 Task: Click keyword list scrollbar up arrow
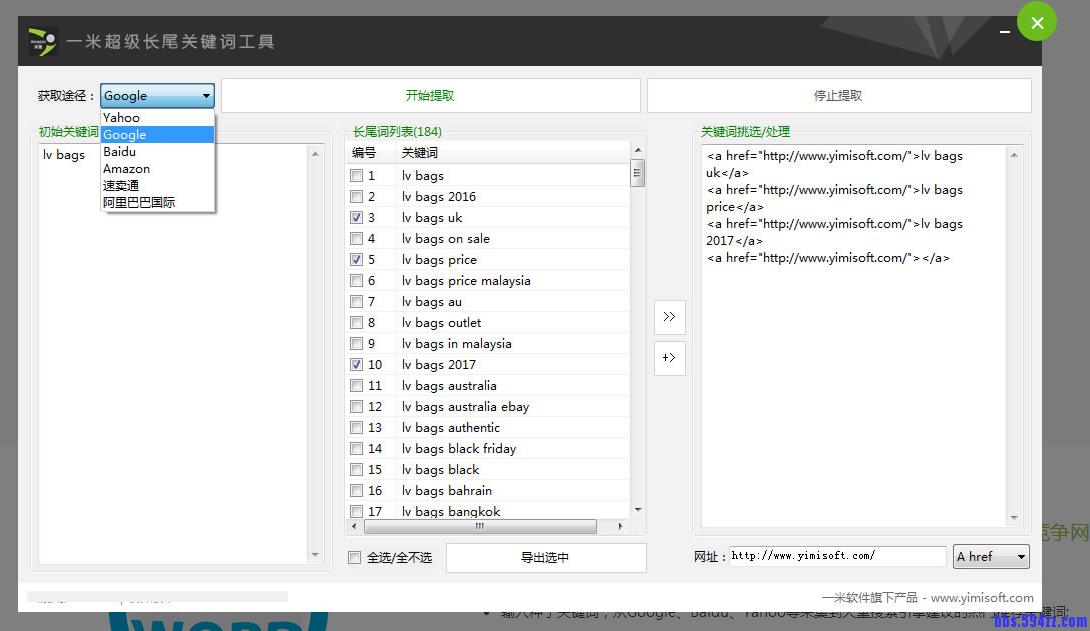637,151
